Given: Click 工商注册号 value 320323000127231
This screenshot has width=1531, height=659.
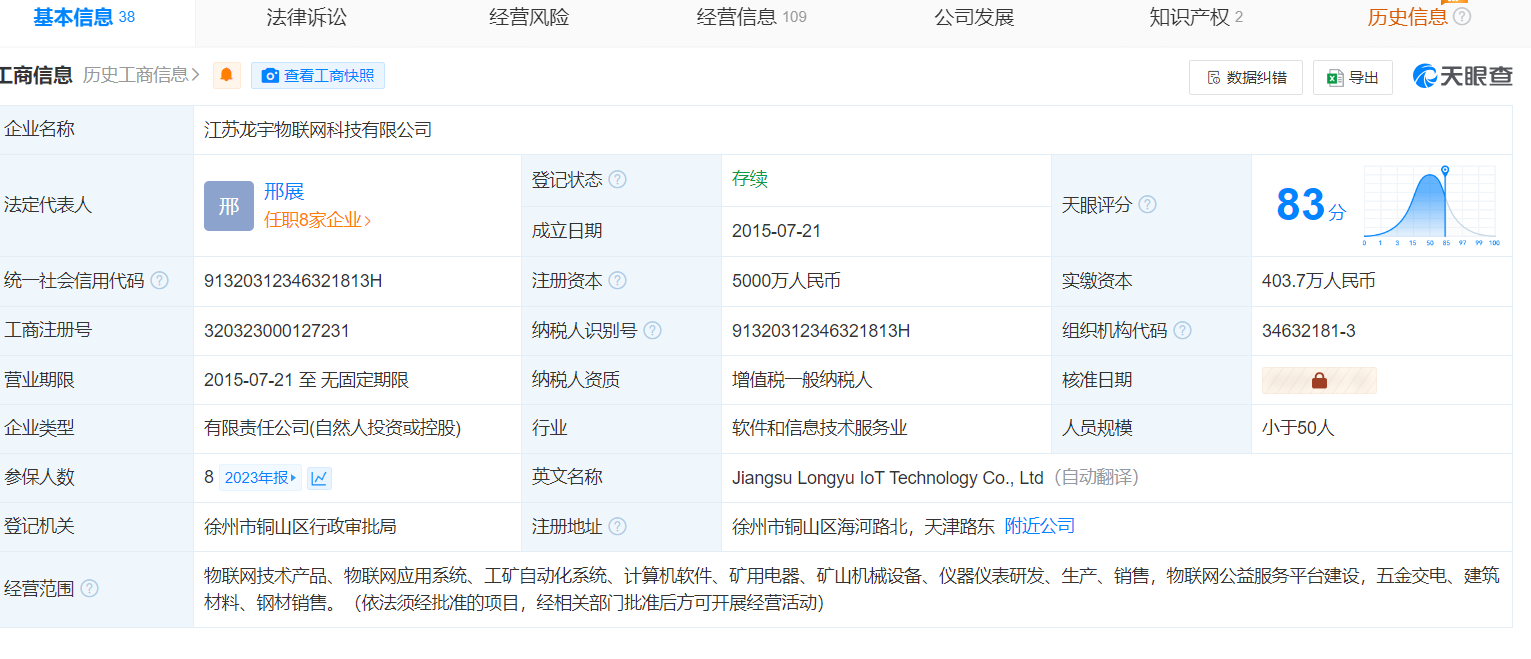Looking at the screenshot, I should 277,331.
